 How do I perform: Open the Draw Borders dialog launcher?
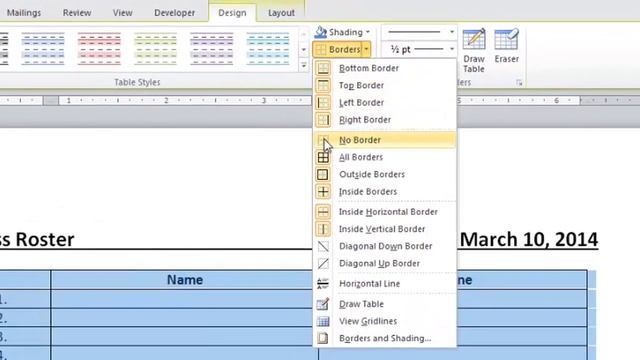[x=519, y=83]
